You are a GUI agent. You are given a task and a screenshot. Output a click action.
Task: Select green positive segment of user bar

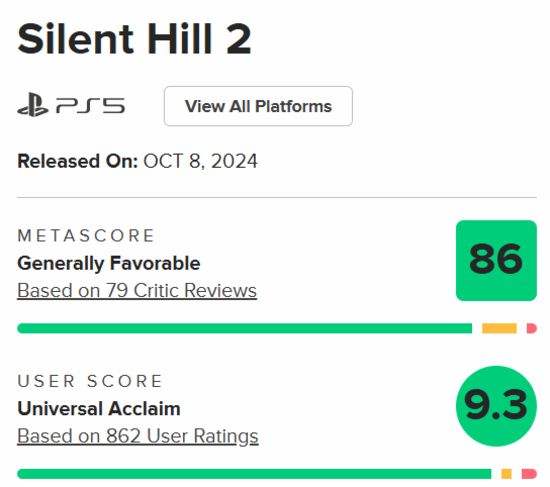254,474
